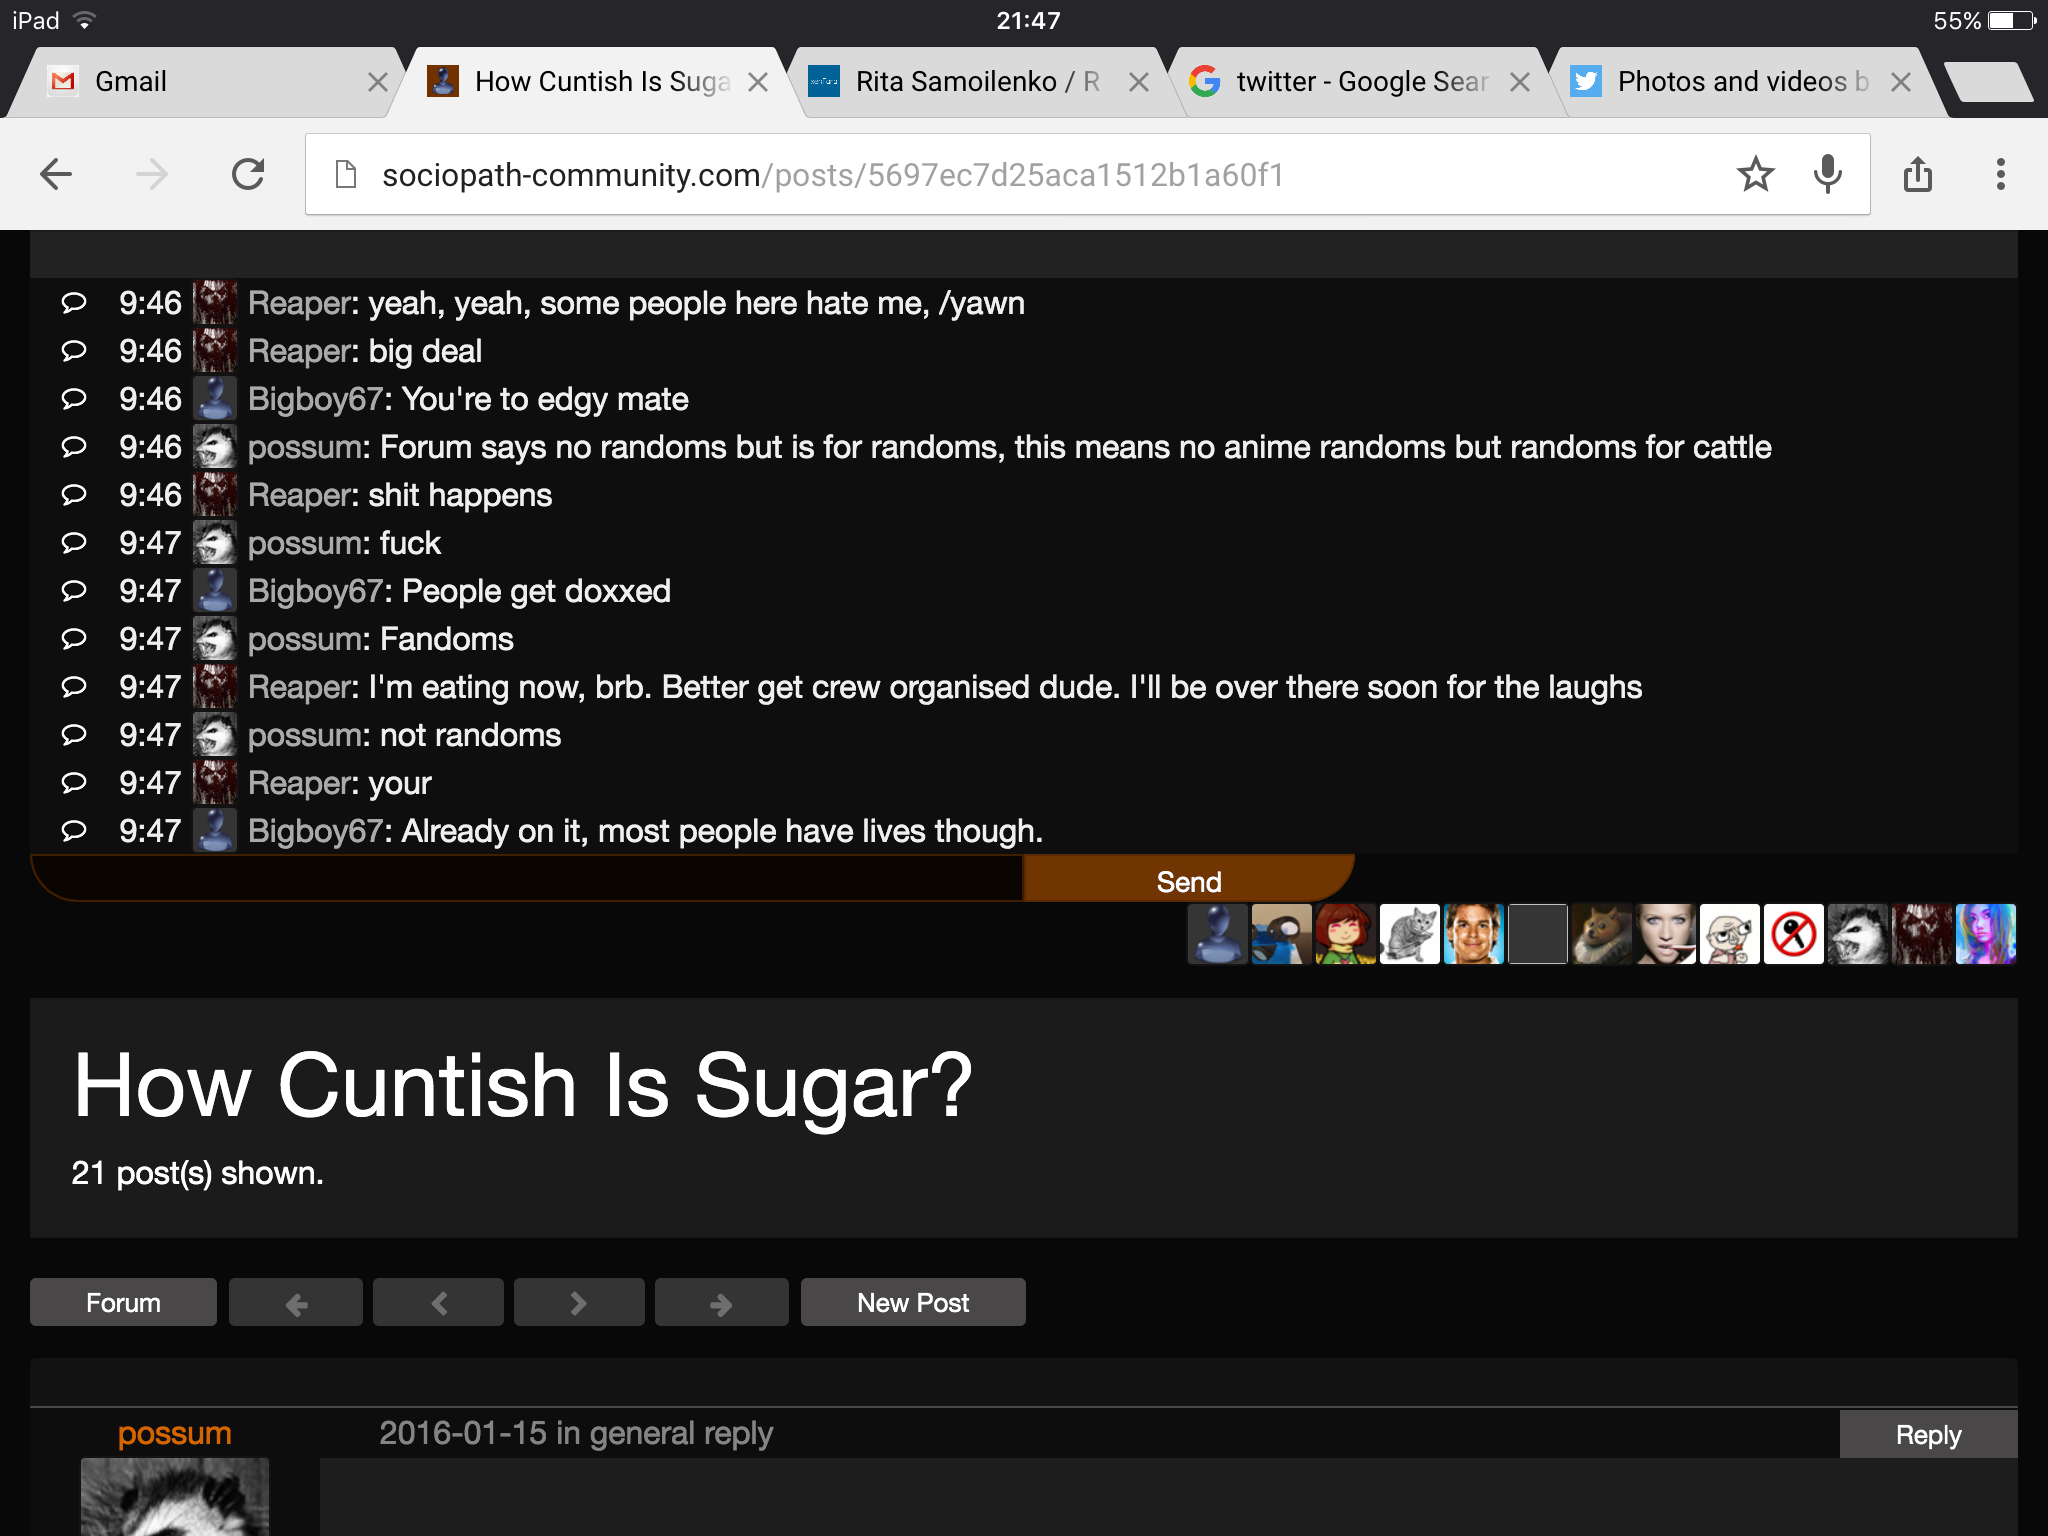Go back using the browser back arrow
2048x1536 pixels.
pos(56,175)
